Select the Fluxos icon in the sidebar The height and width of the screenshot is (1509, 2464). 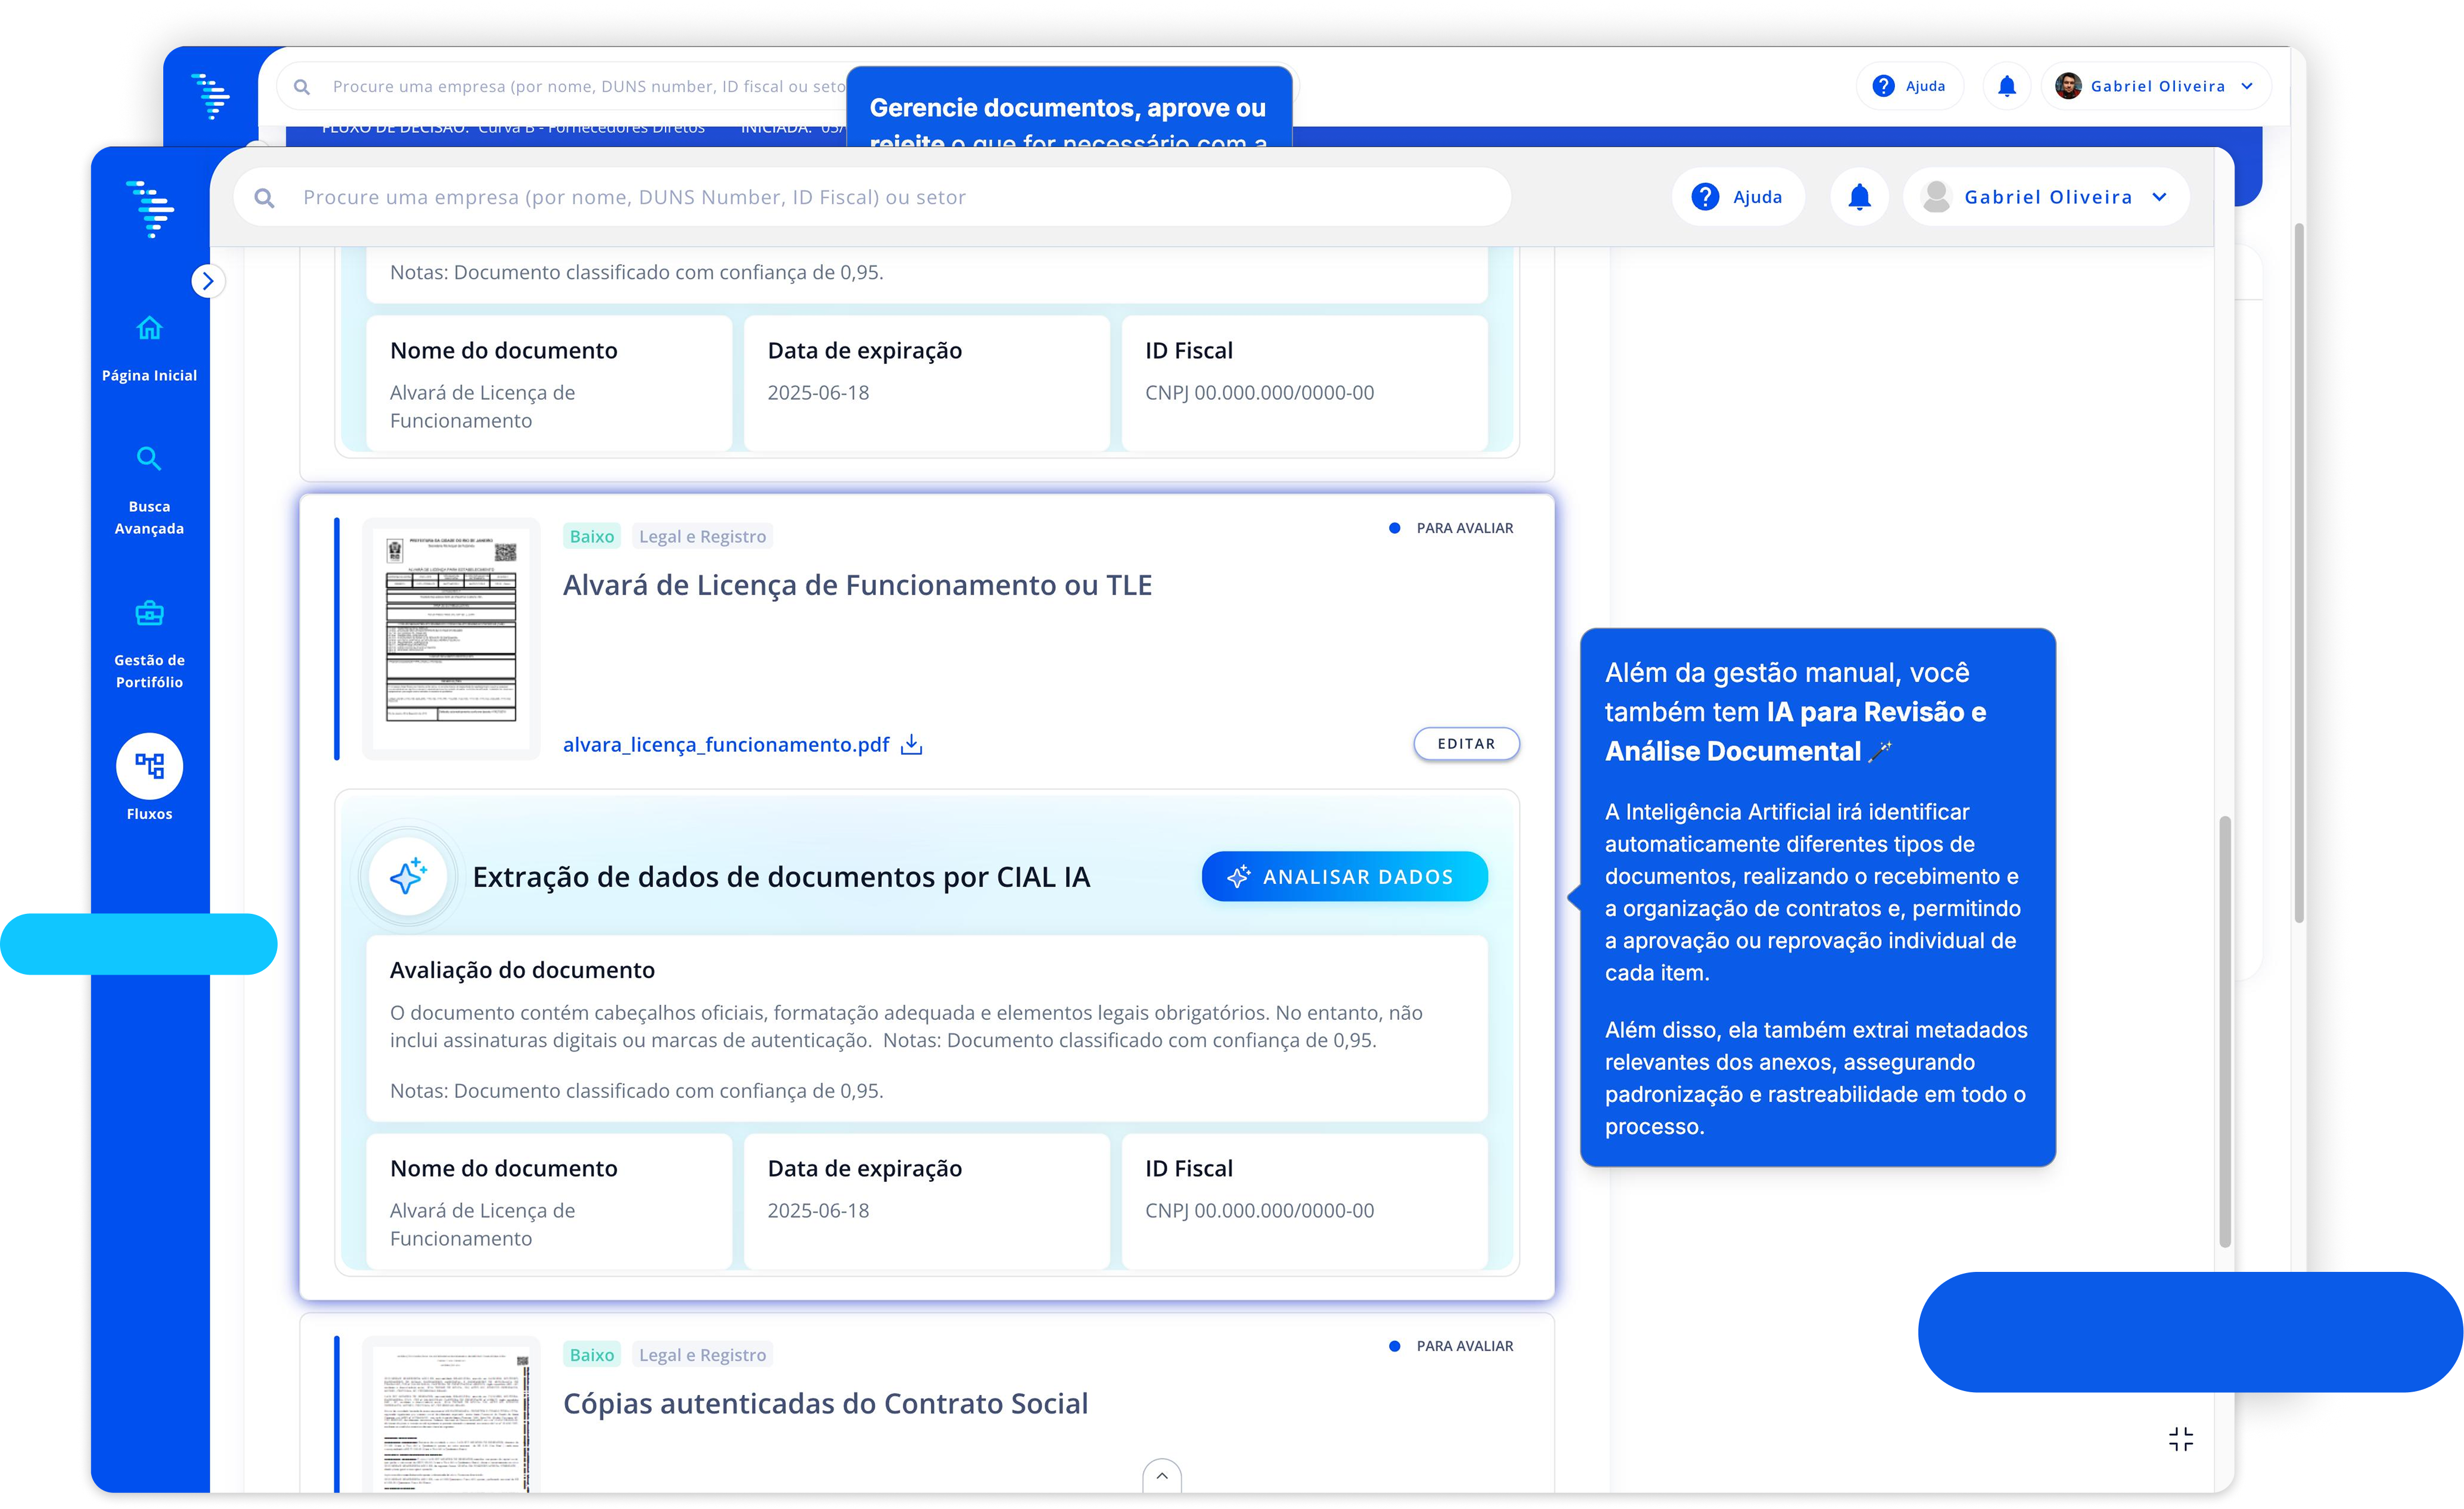[x=149, y=766]
